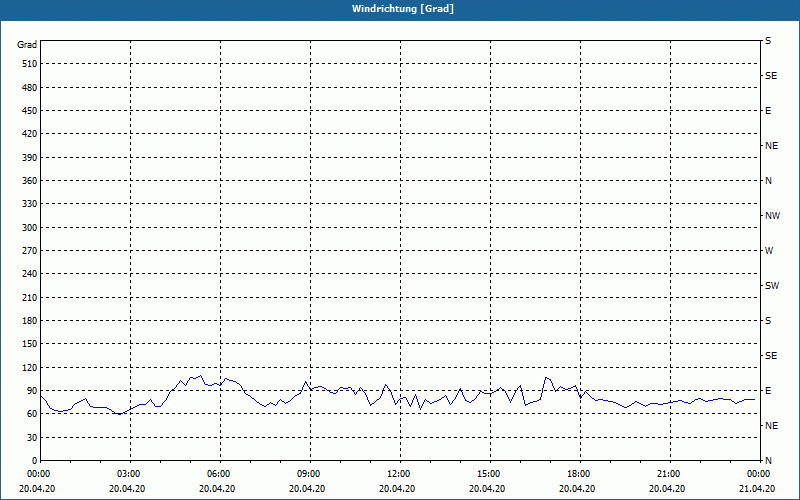Screen dimensions: 800x500
Task: Click the NE compass label near 30 degrees
Action: (772, 426)
